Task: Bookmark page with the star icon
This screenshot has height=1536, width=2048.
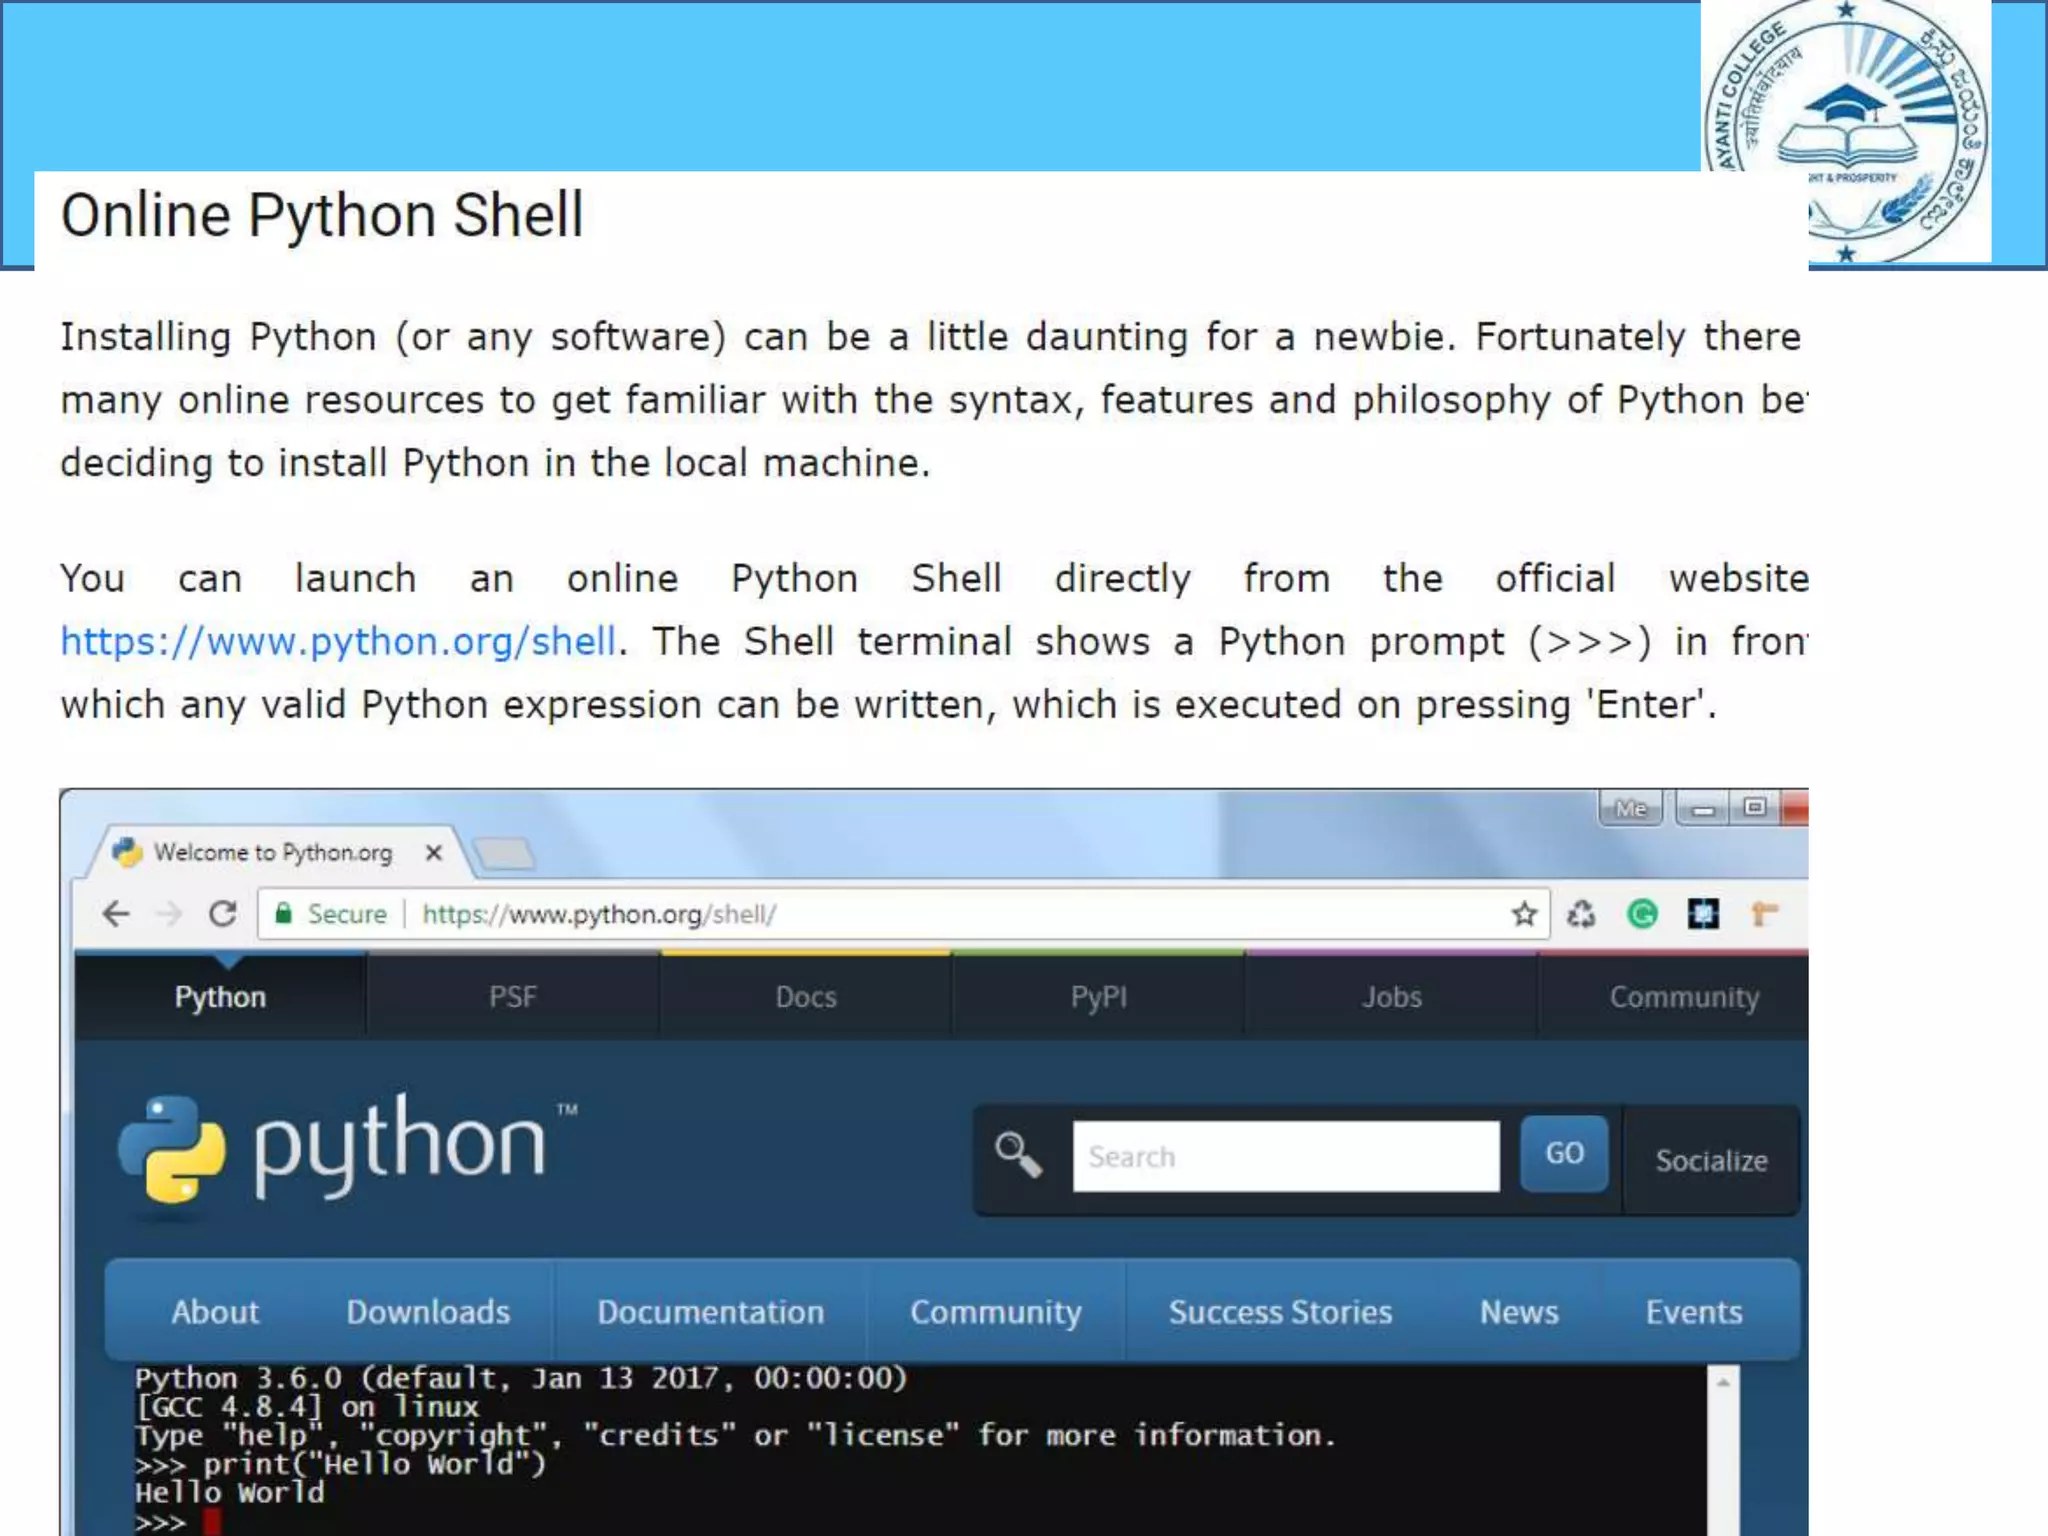Action: coord(1524,913)
